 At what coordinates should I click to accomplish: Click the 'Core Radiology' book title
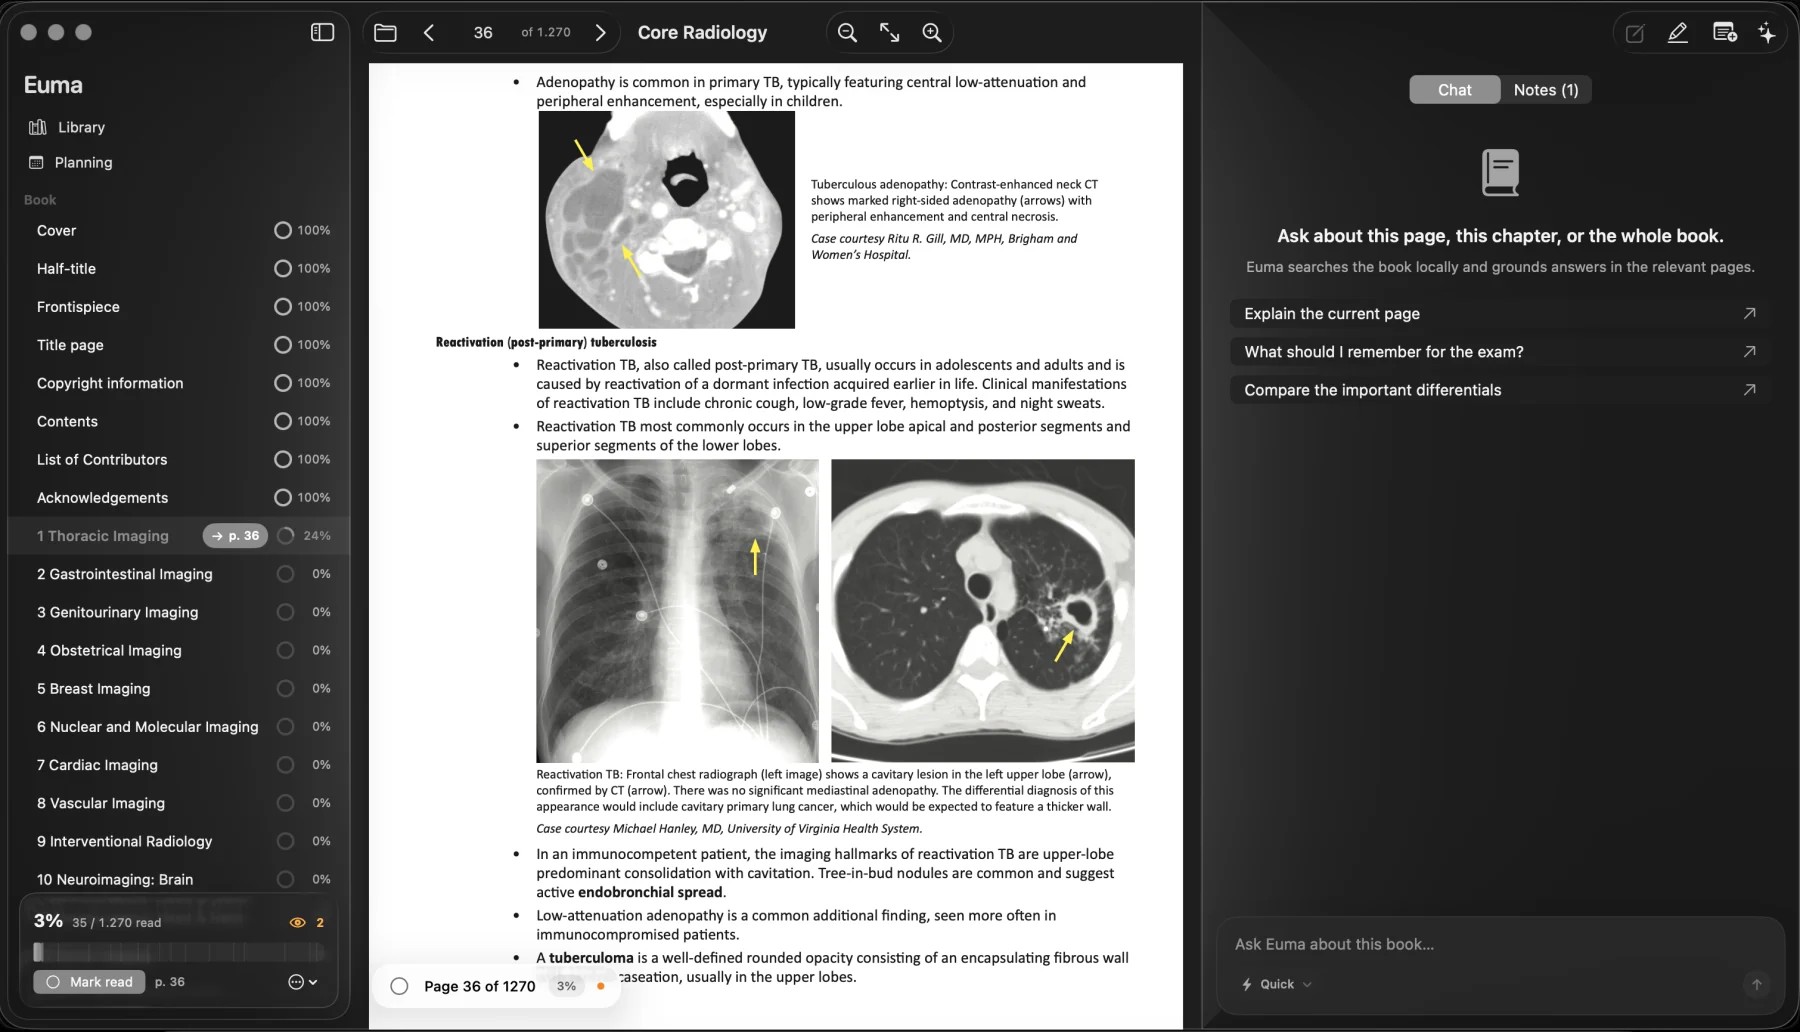tap(703, 33)
